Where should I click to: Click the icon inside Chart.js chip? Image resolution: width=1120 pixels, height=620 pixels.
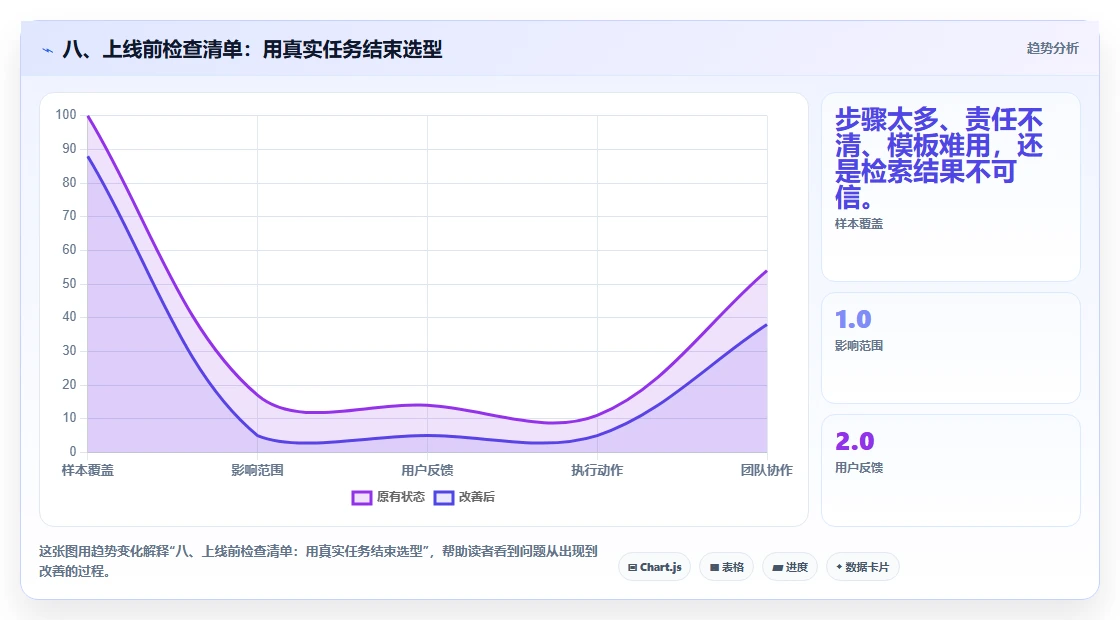pos(632,568)
